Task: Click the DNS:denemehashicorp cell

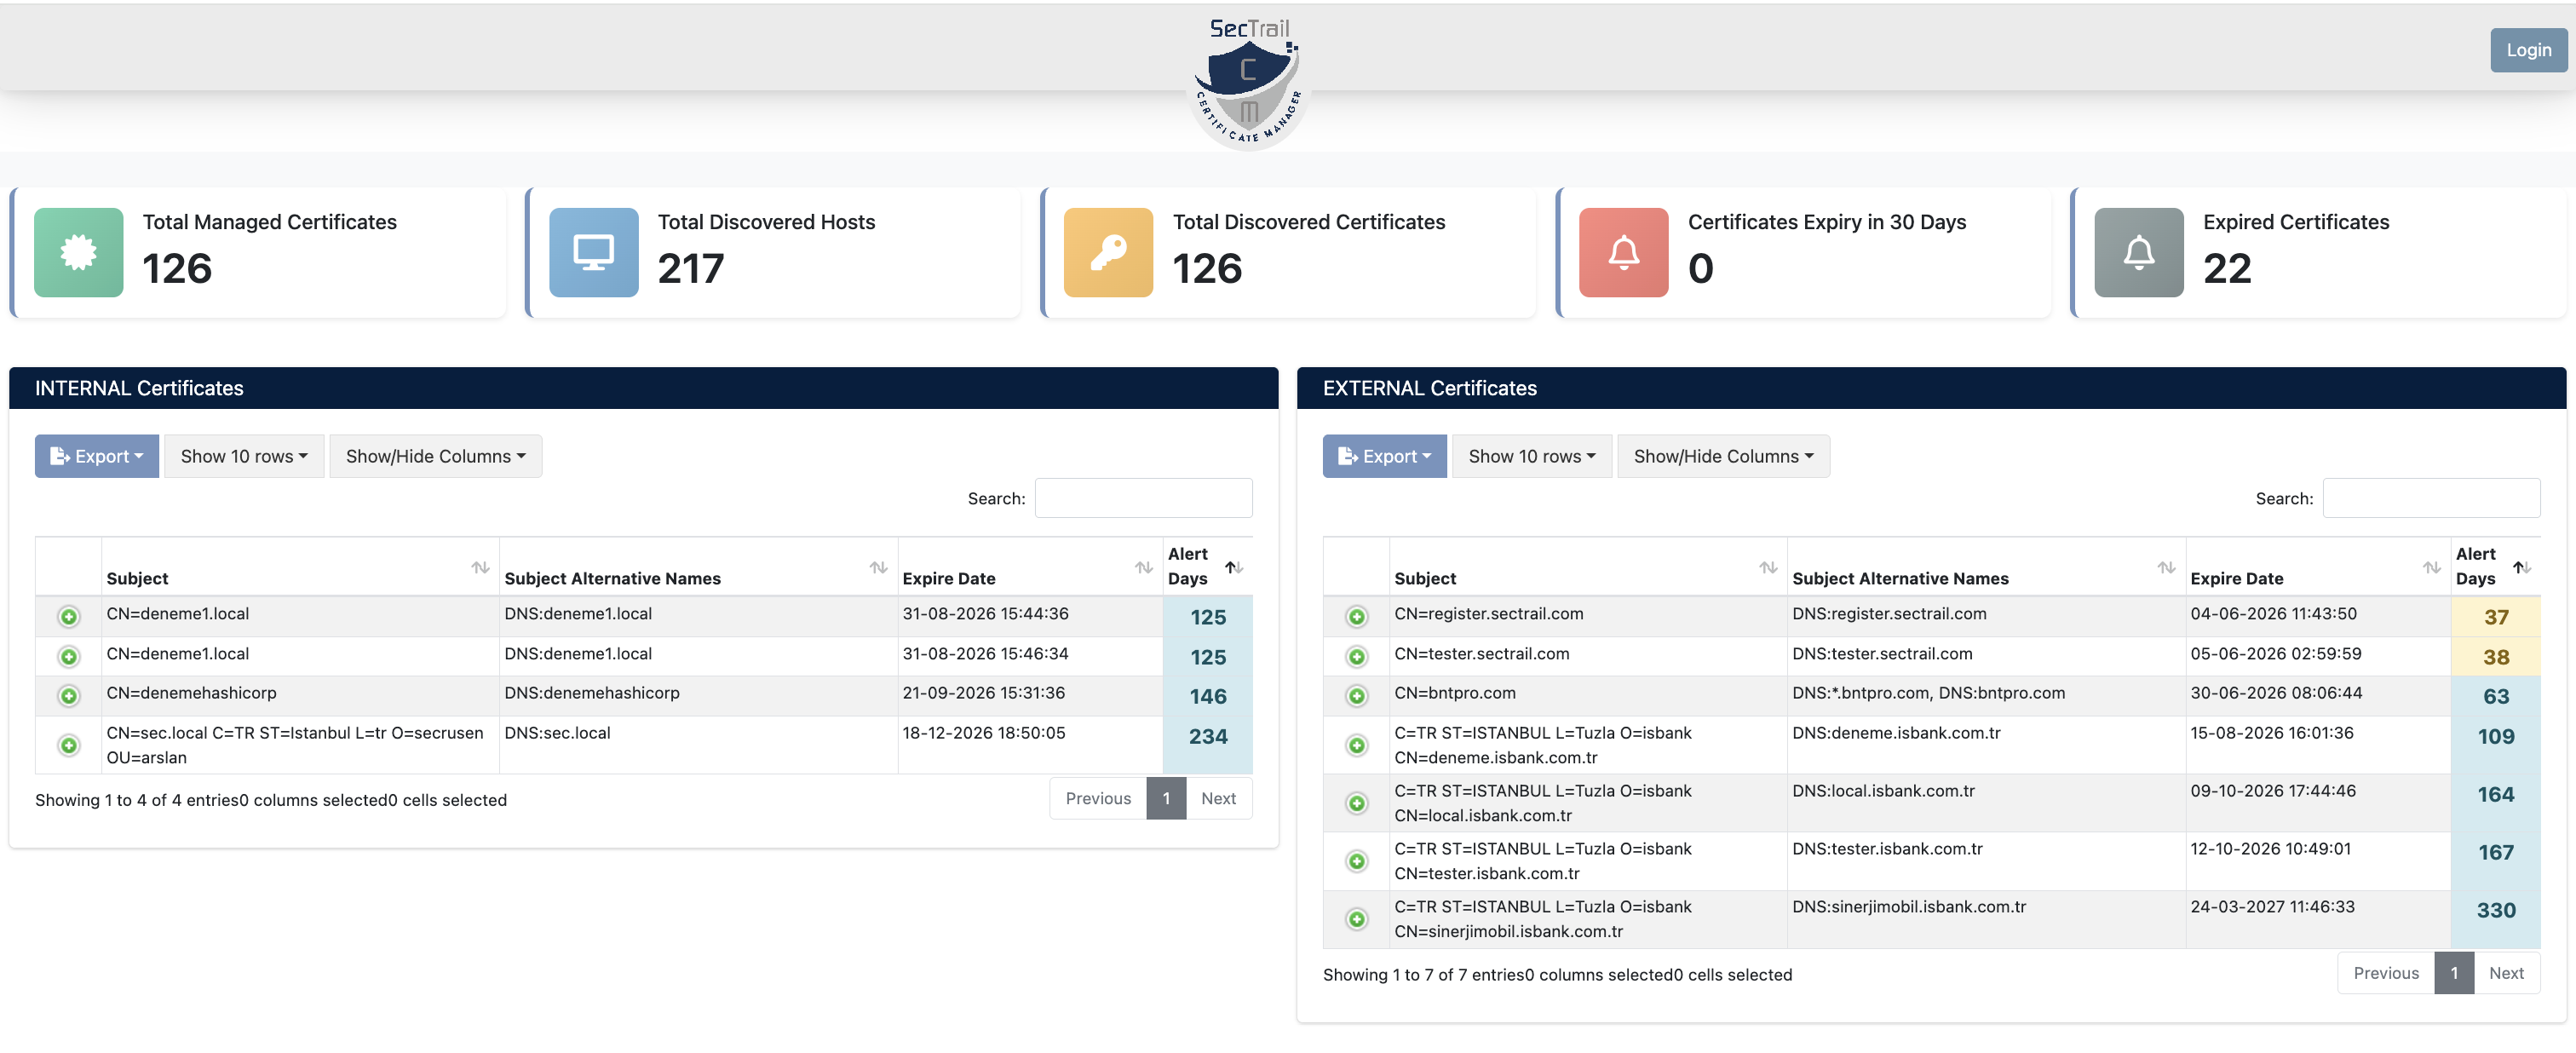Action: pos(698,696)
